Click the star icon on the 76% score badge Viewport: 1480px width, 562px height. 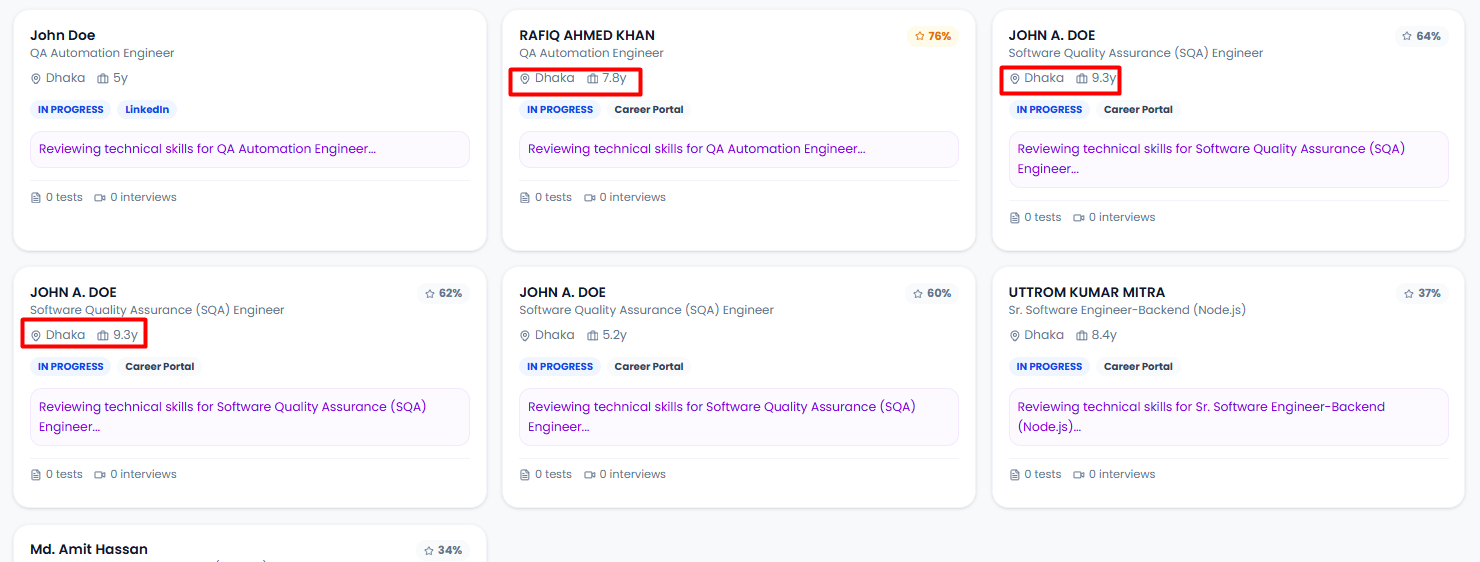click(920, 36)
